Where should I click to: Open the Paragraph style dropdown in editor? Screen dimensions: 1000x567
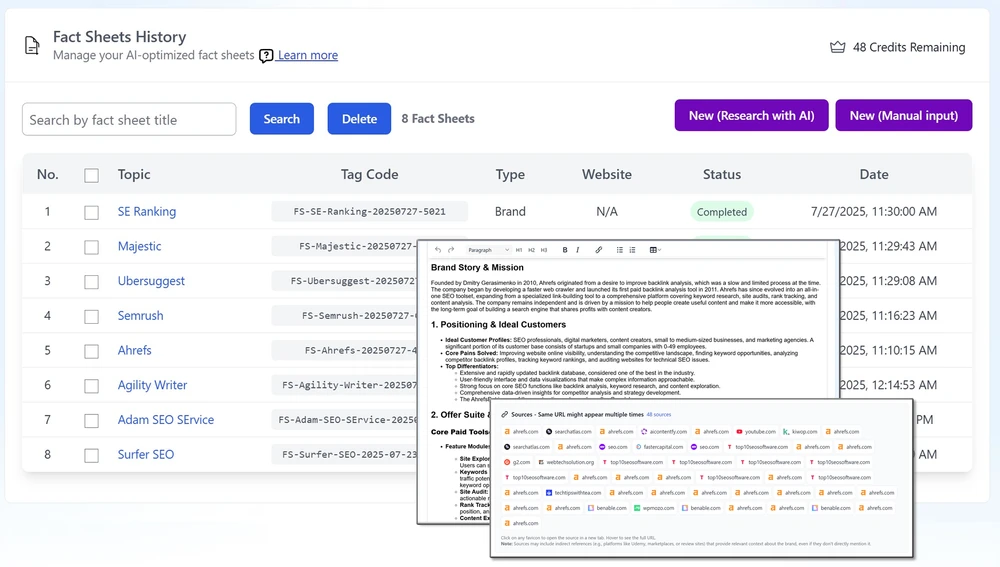[489, 250]
